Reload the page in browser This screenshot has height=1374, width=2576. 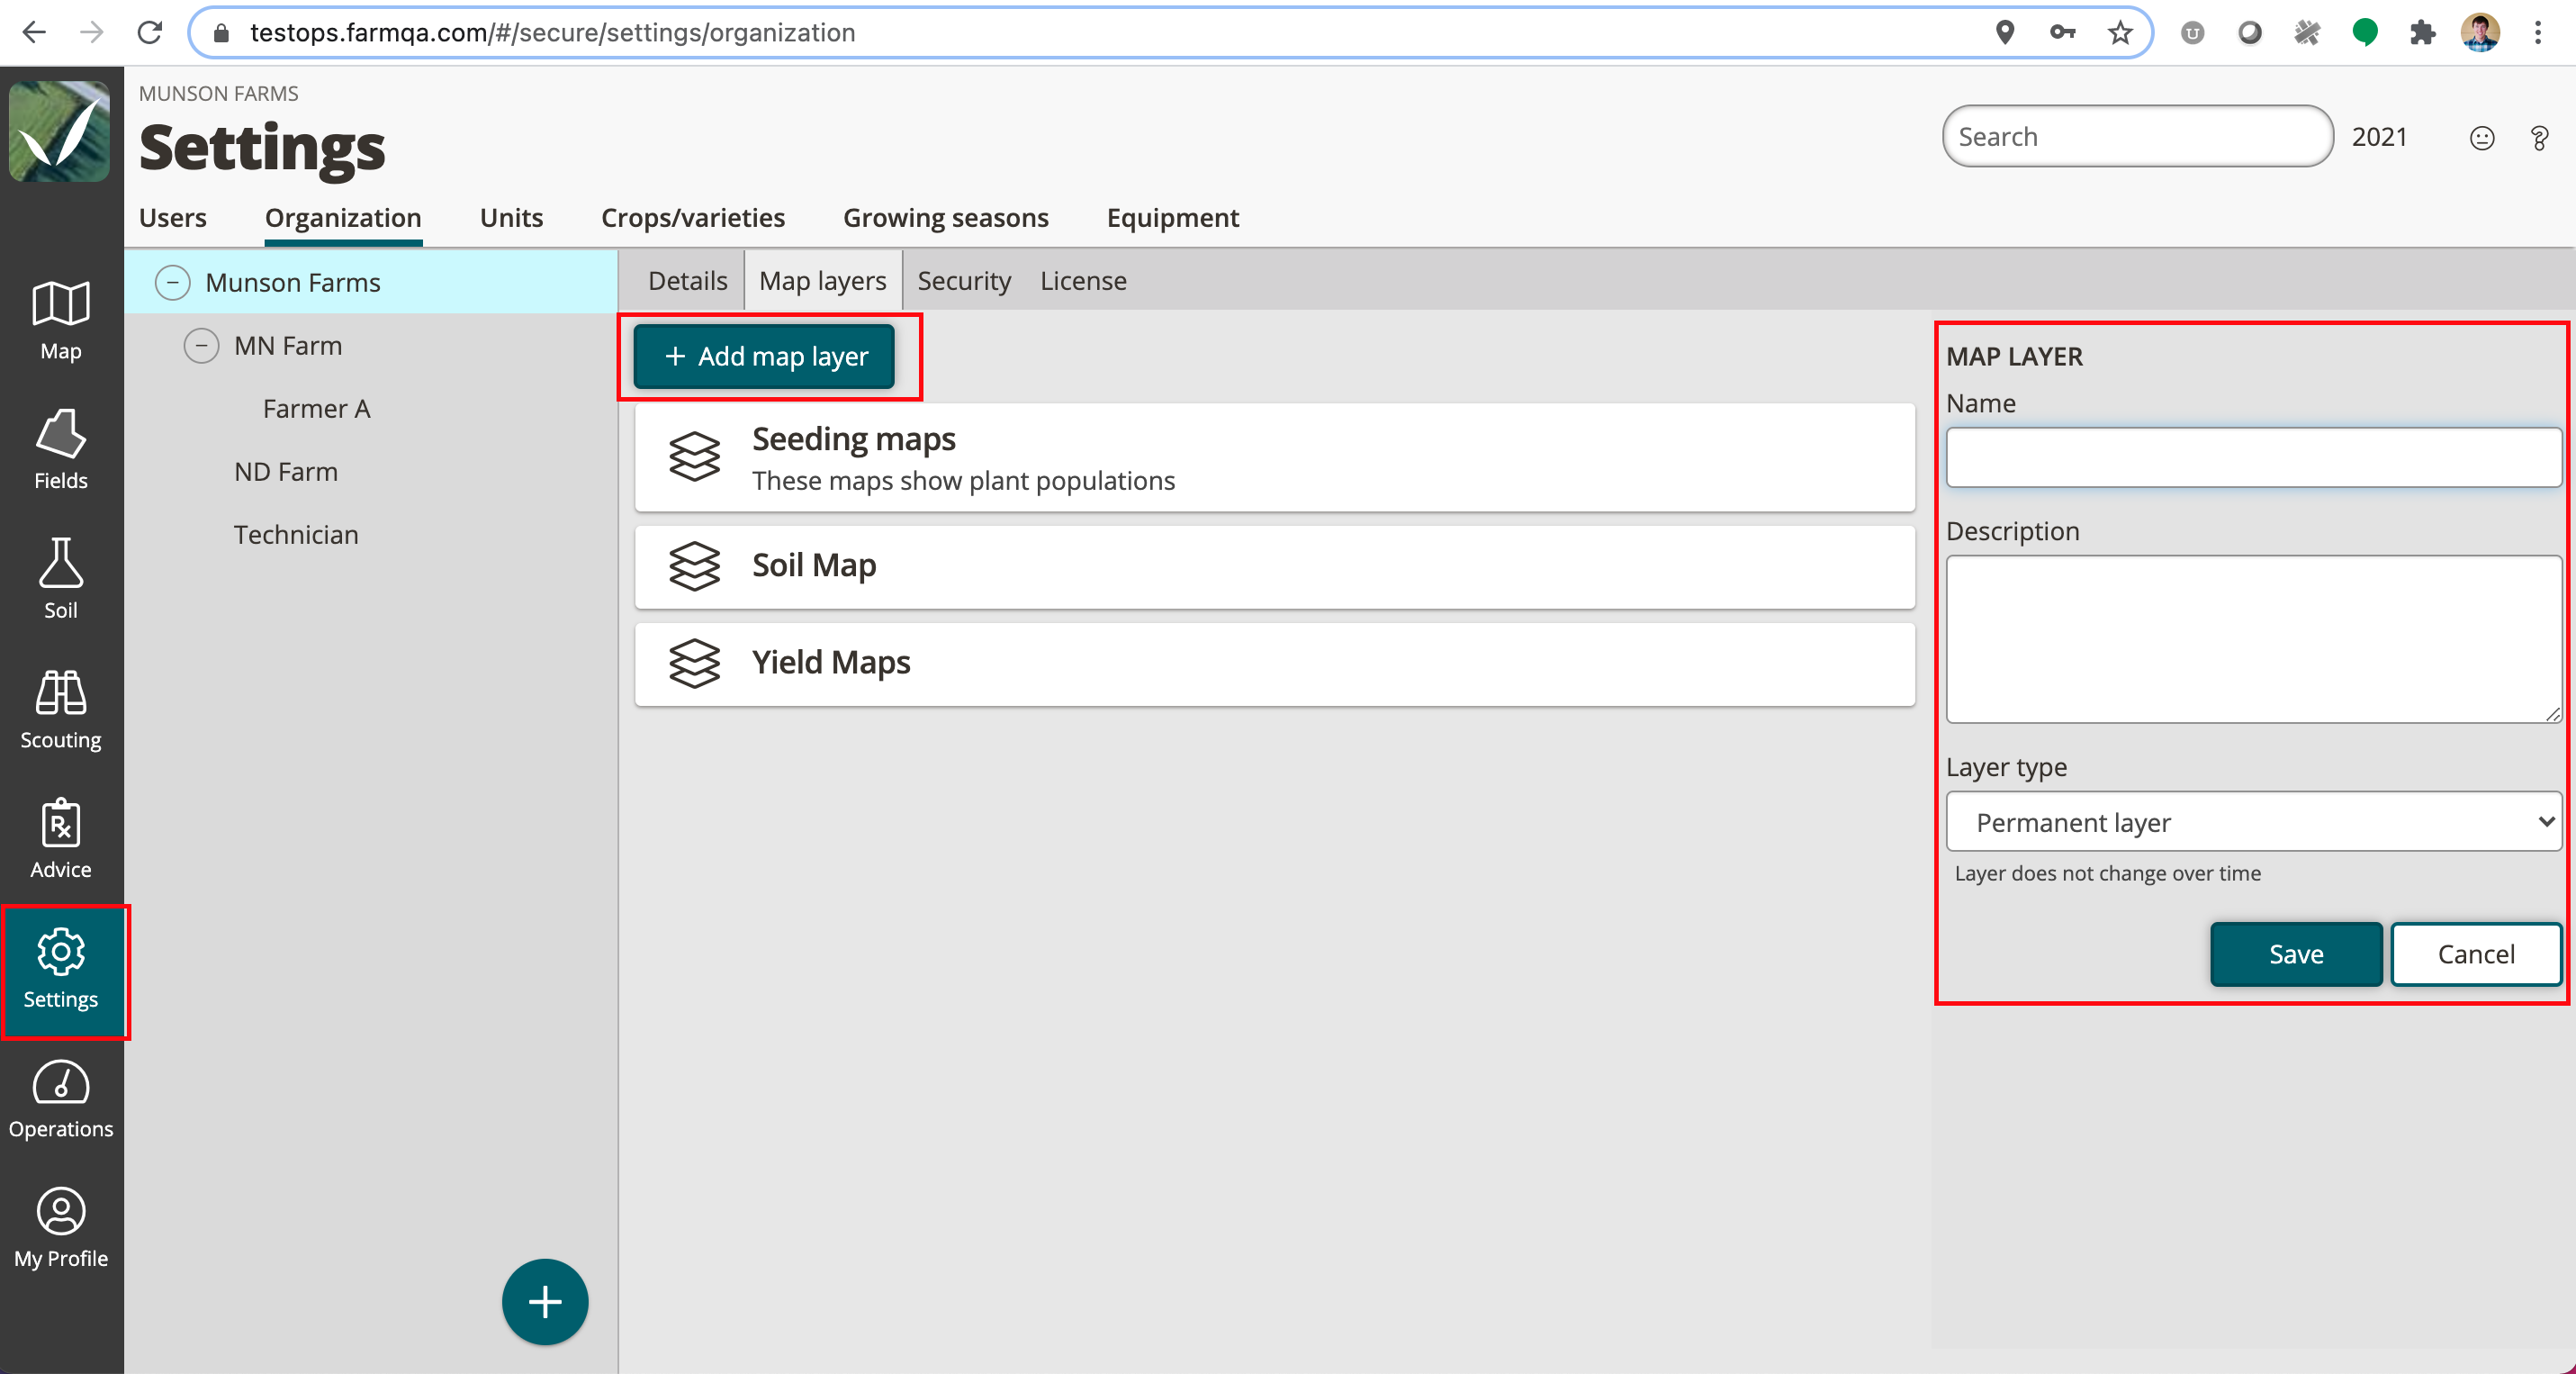tap(150, 33)
